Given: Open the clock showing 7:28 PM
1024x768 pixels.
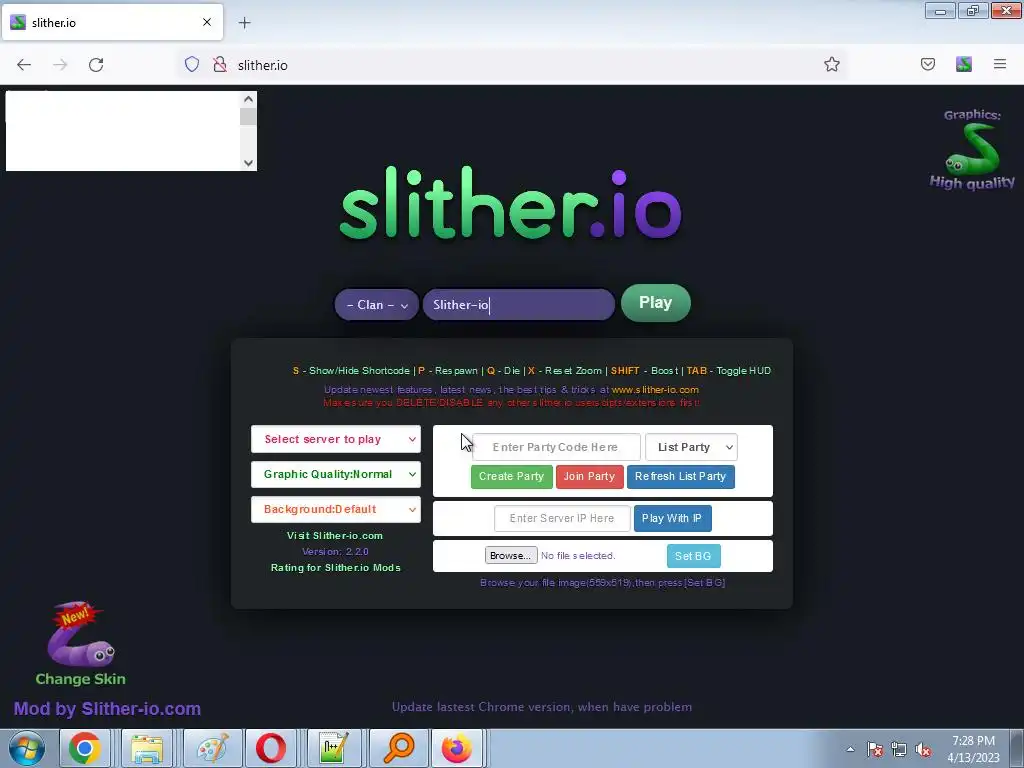Looking at the screenshot, I should click(973, 749).
